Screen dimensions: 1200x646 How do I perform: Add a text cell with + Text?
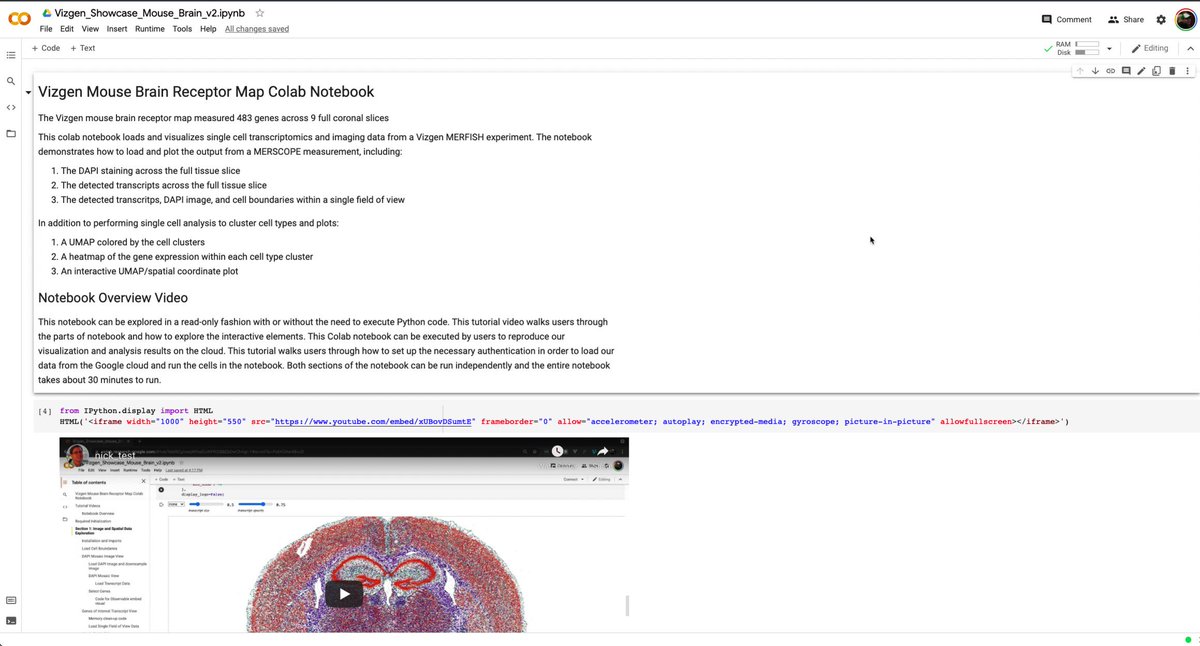[83, 48]
